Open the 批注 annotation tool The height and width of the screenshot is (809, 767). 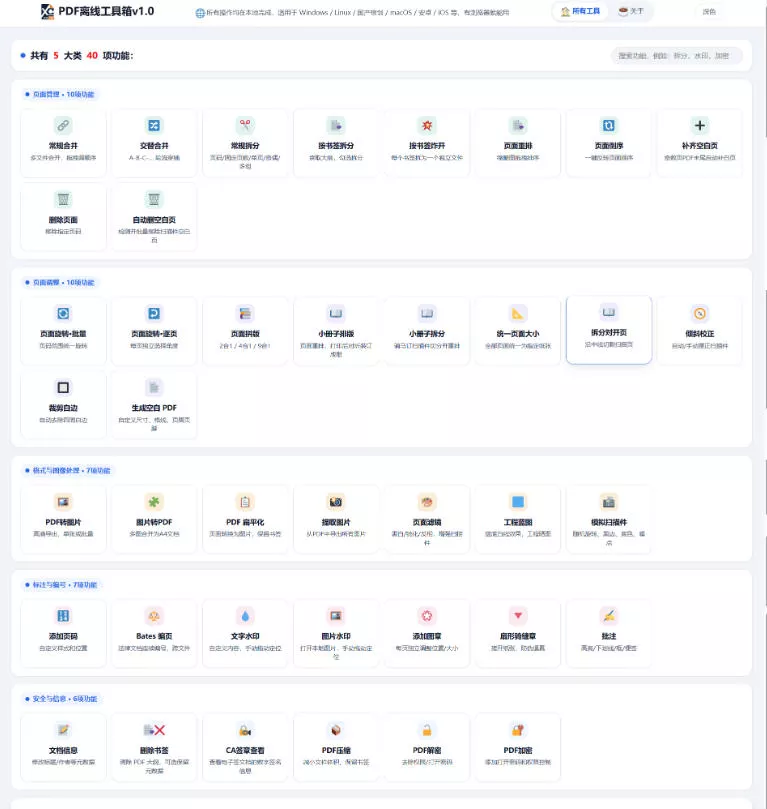point(609,634)
